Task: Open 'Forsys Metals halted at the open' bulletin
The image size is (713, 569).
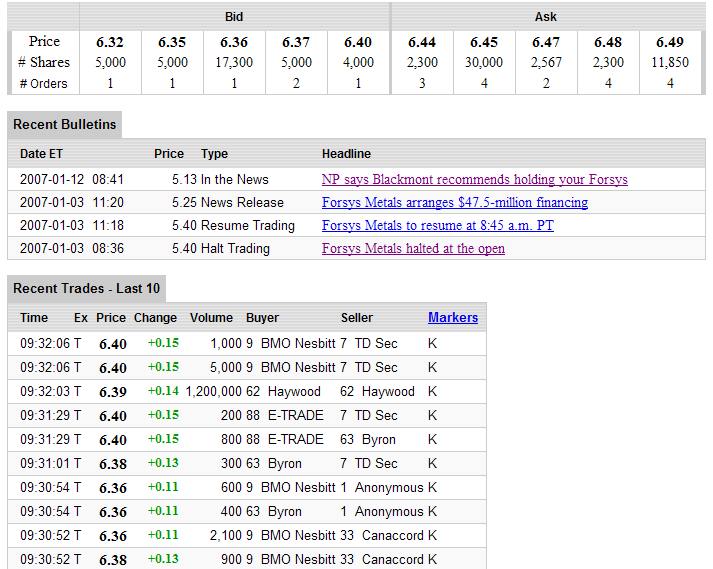Action: 413,249
